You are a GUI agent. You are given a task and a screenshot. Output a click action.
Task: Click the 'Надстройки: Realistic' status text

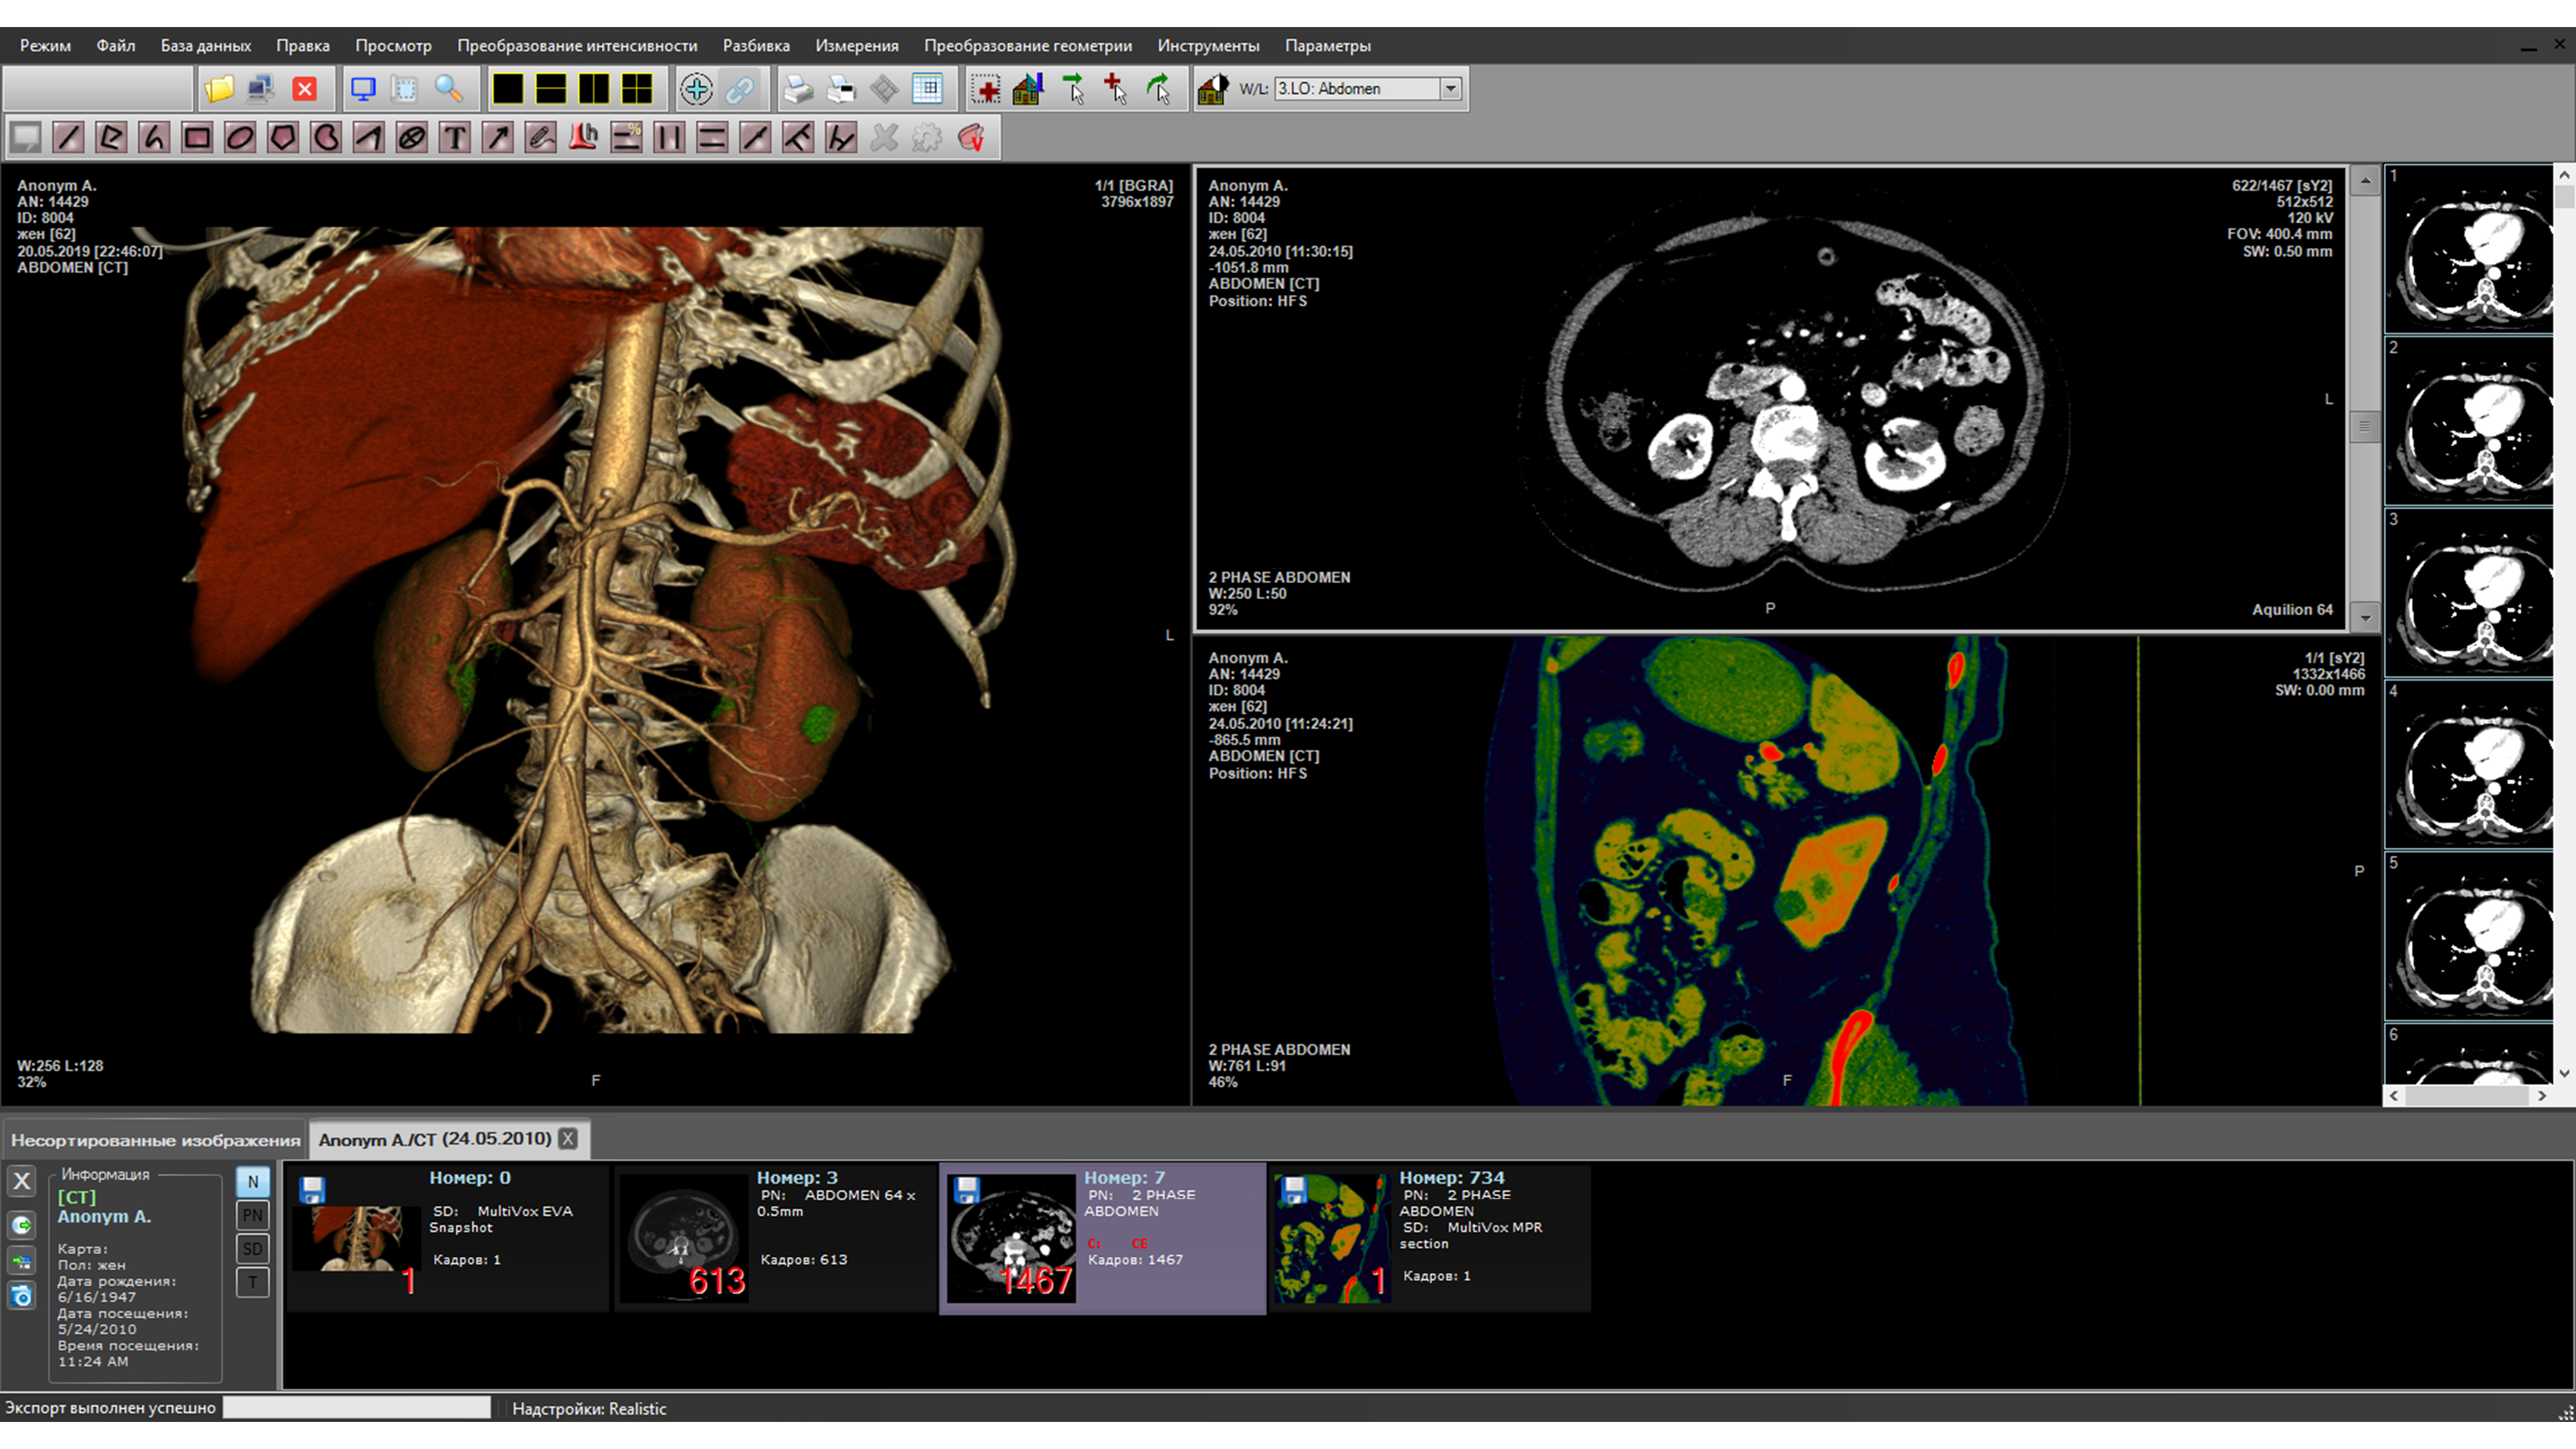pyautogui.click(x=589, y=1409)
